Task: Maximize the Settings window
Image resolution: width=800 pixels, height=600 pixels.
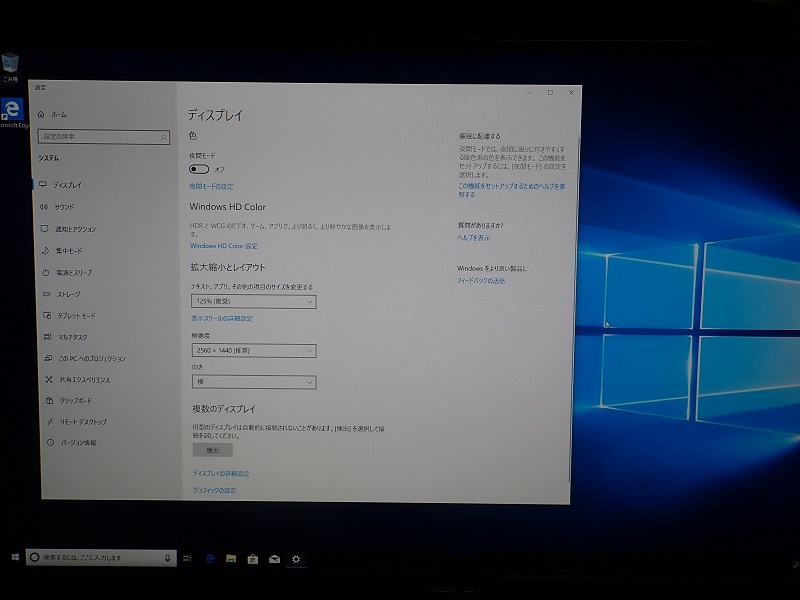Action: (x=550, y=92)
